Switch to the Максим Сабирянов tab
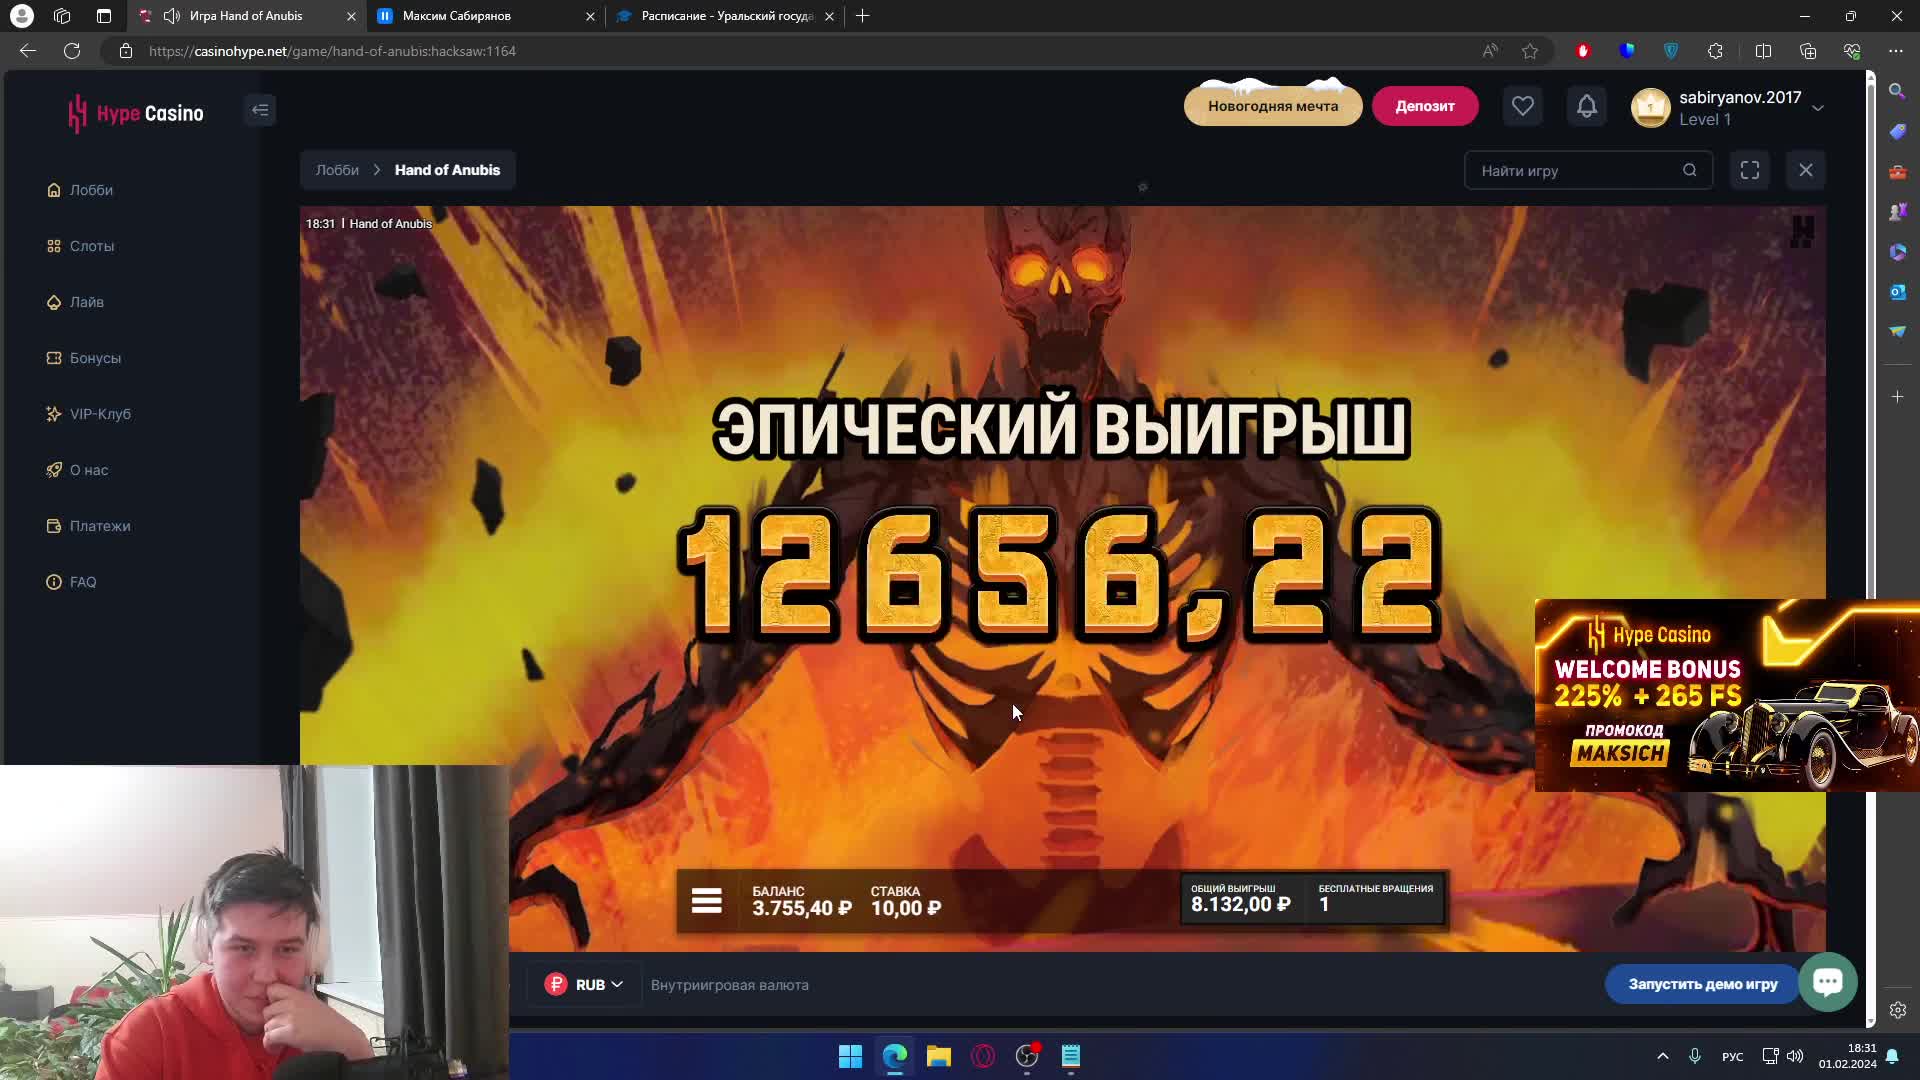This screenshot has width=1920, height=1080. pos(485,16)
